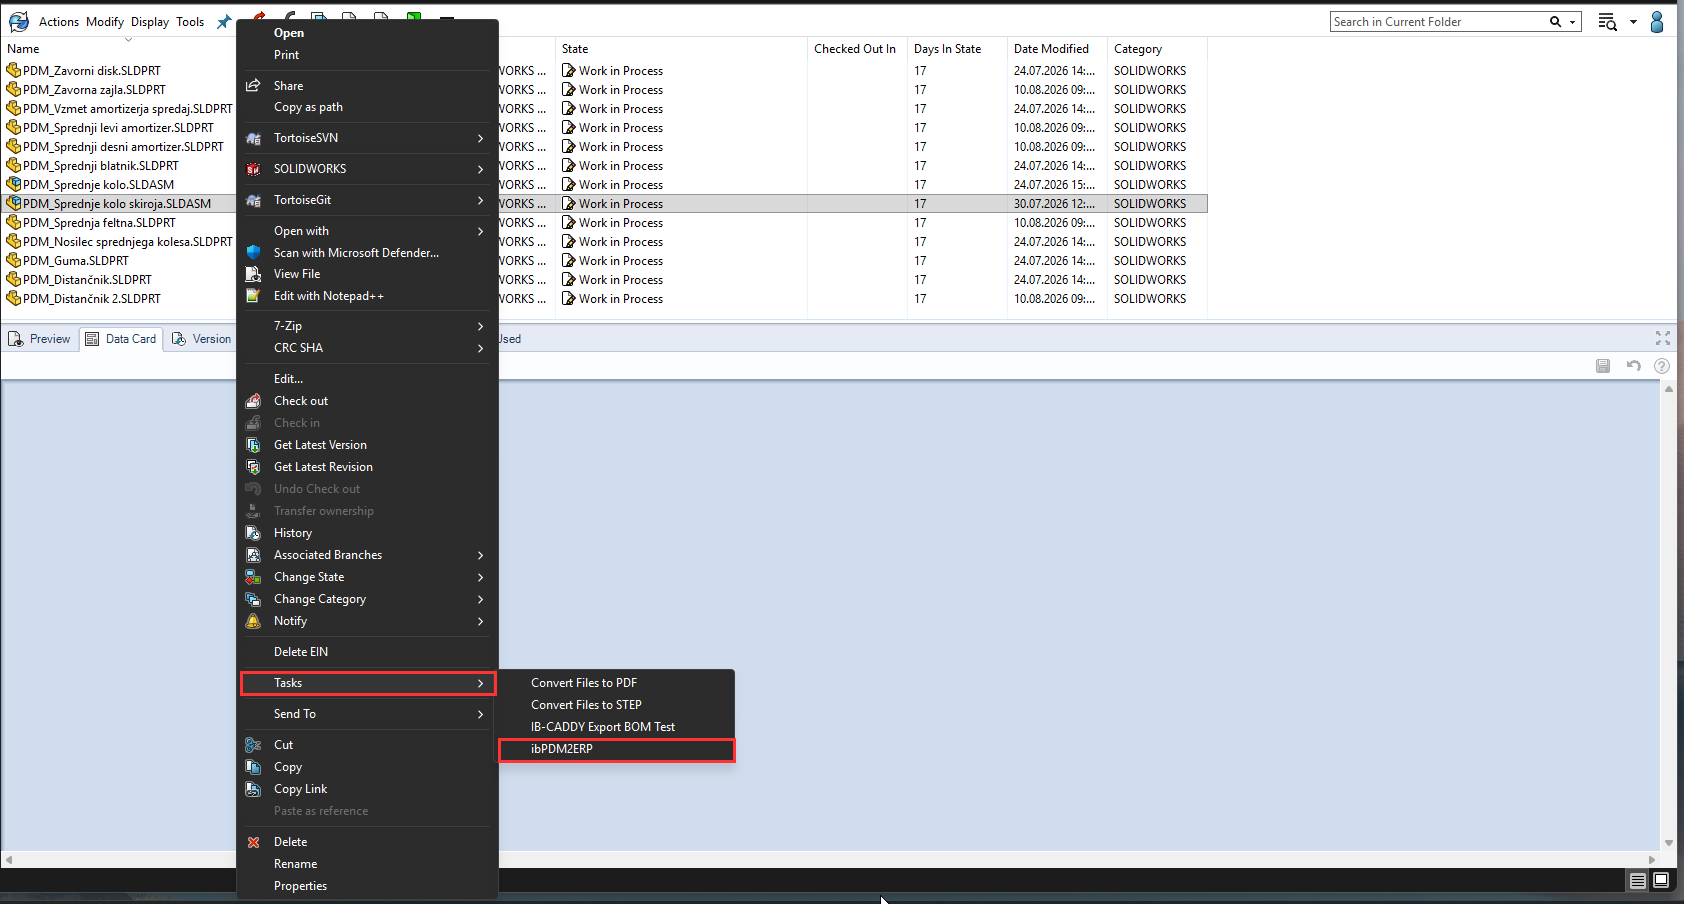
Task: Click the SOLIDWORKS logo icon in menu
Action: tap(254, 169)
